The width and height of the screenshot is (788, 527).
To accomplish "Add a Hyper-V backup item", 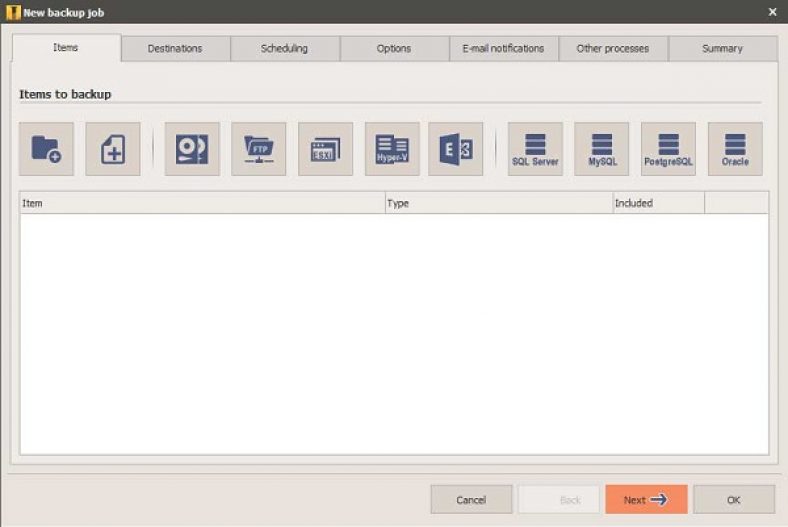I will (x=392, y=149).
